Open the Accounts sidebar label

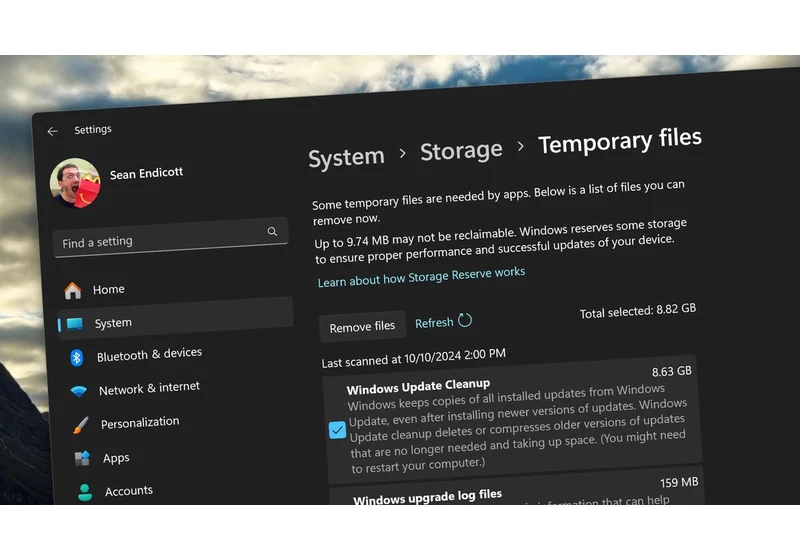(x=129, y=491)
